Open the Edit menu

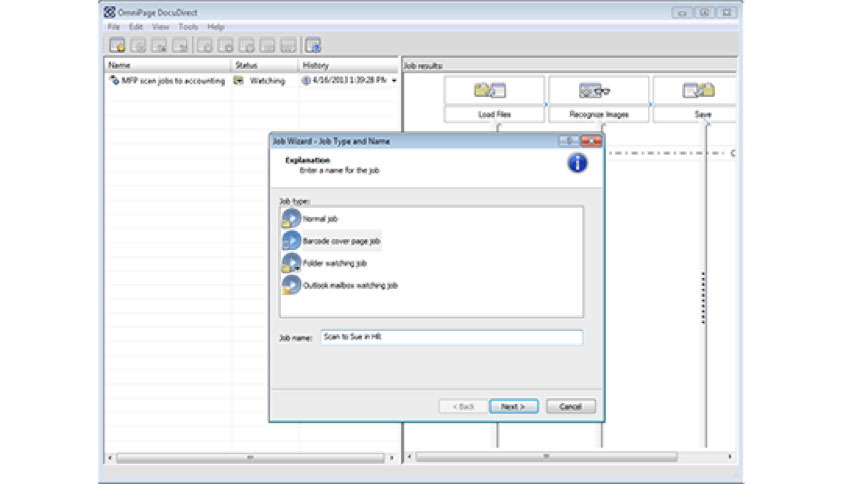coord(135,27)
